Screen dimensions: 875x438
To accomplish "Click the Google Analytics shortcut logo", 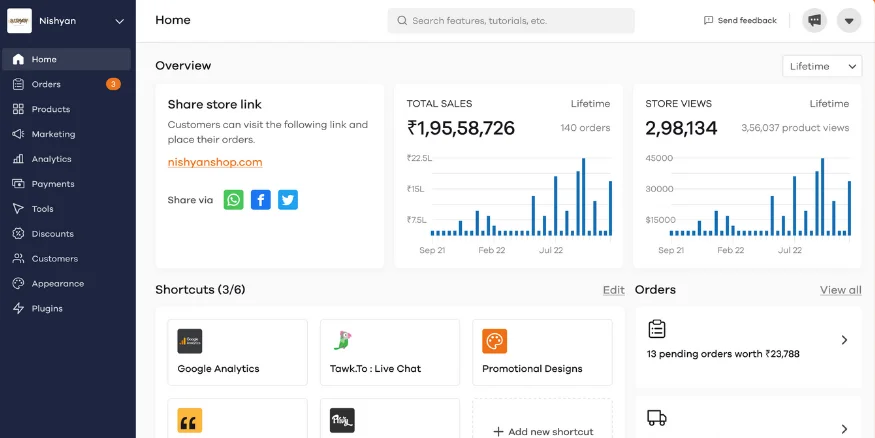I will tap(190, 341).
